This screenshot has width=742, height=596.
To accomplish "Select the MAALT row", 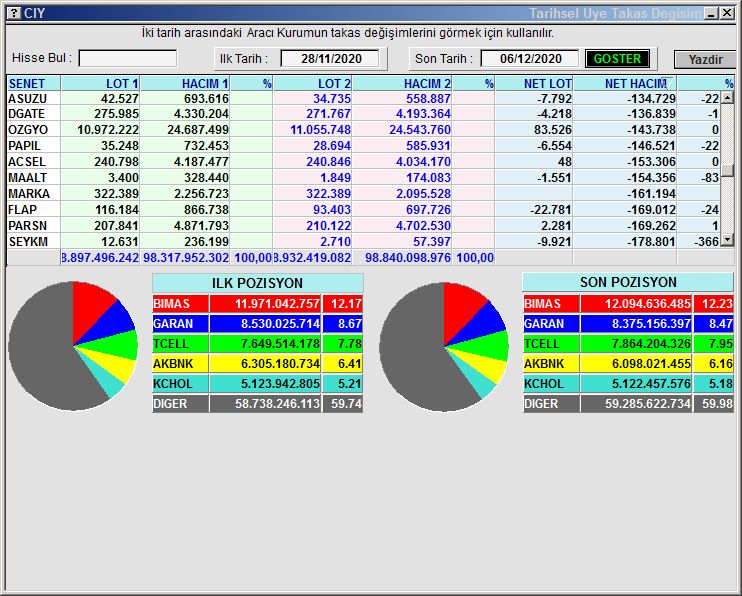I will [363, 178].
